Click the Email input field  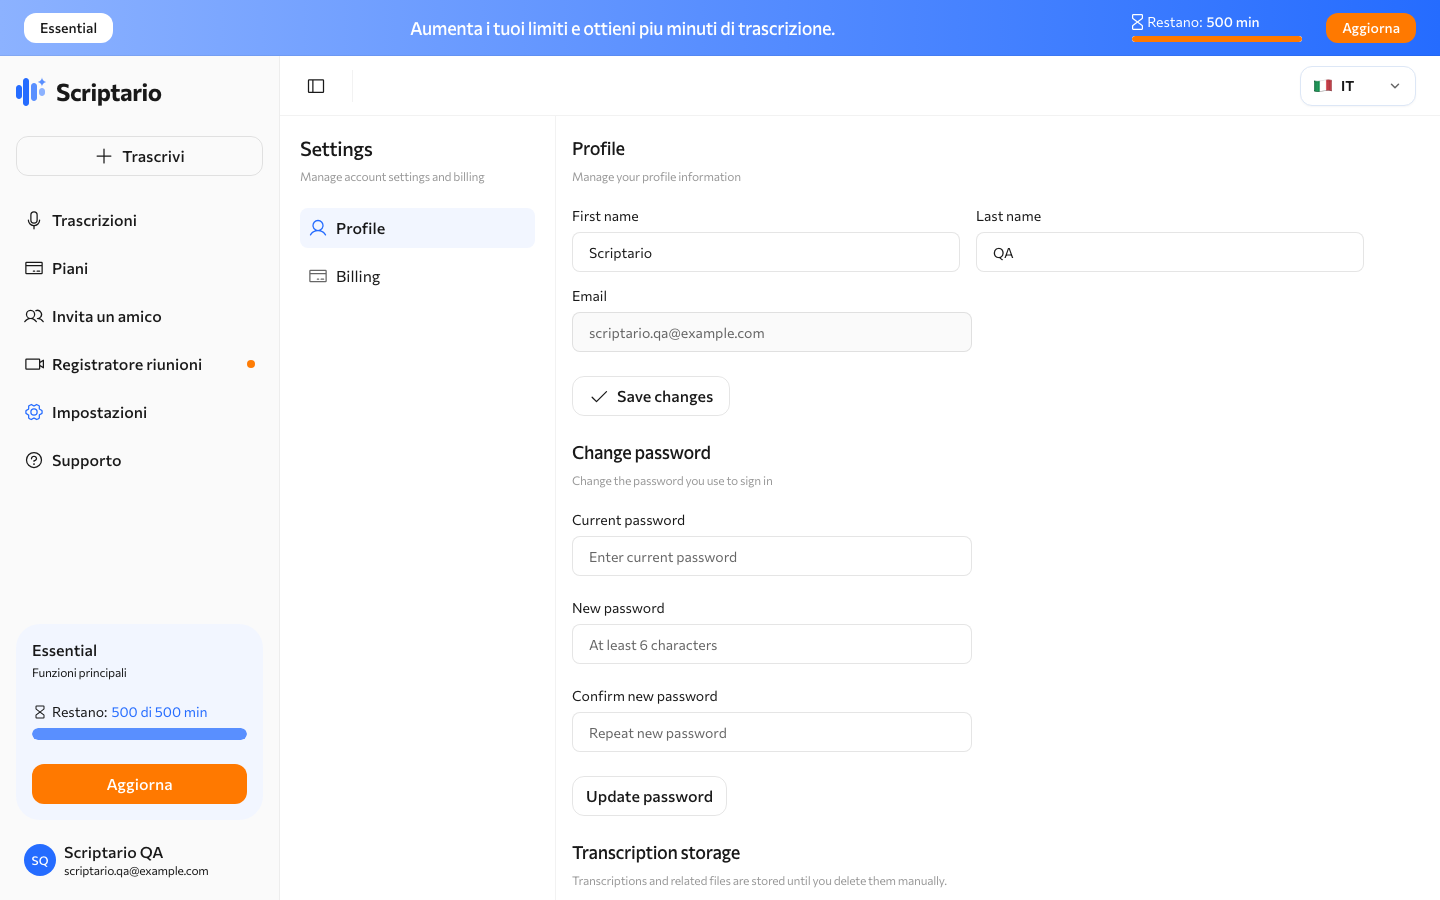772,332
